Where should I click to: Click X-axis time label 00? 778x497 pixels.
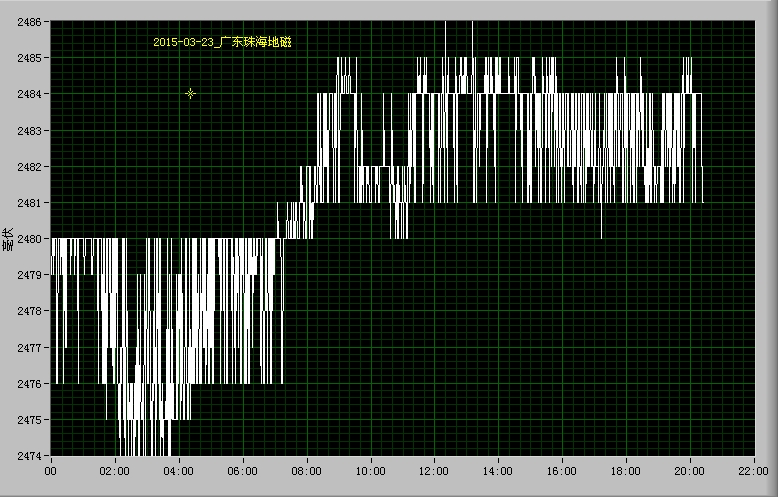pyautogui.click(x=51, y=471)
